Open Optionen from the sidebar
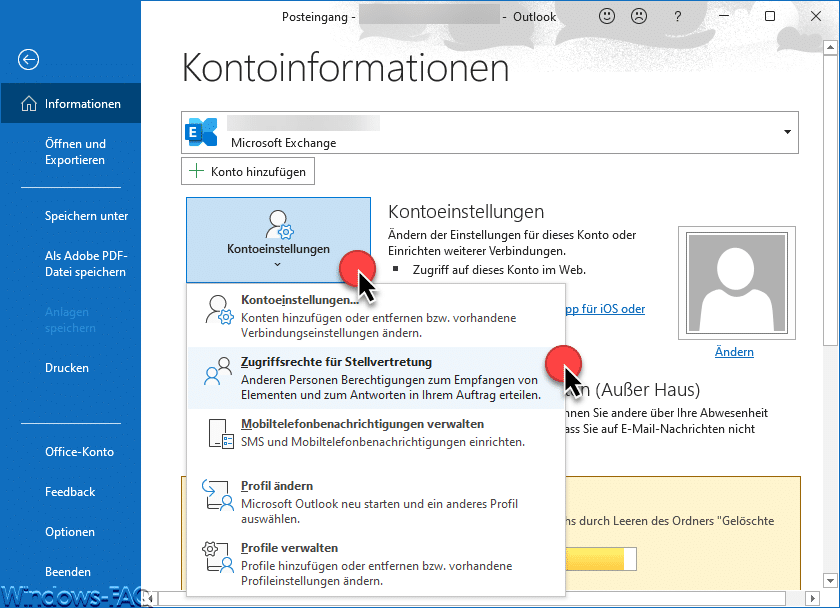Viewport: 840px width, 608px height. (x=70, y=532)
